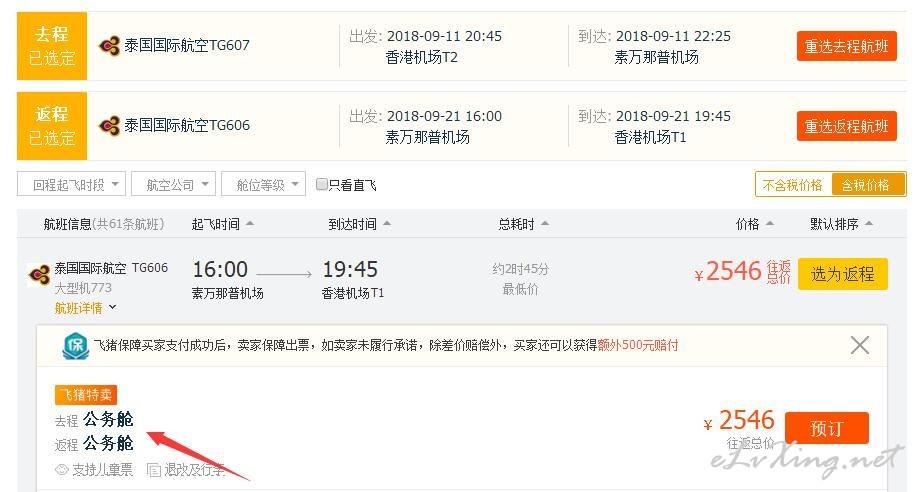The width and height of the screenshot is (915, 492).
Task: Sort flights by 价格 column
Action: [754, 224]
